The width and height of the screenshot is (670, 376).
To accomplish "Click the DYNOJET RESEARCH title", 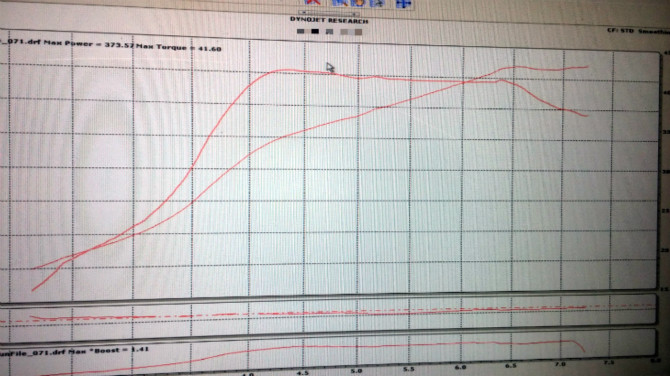I will [329, 20].
